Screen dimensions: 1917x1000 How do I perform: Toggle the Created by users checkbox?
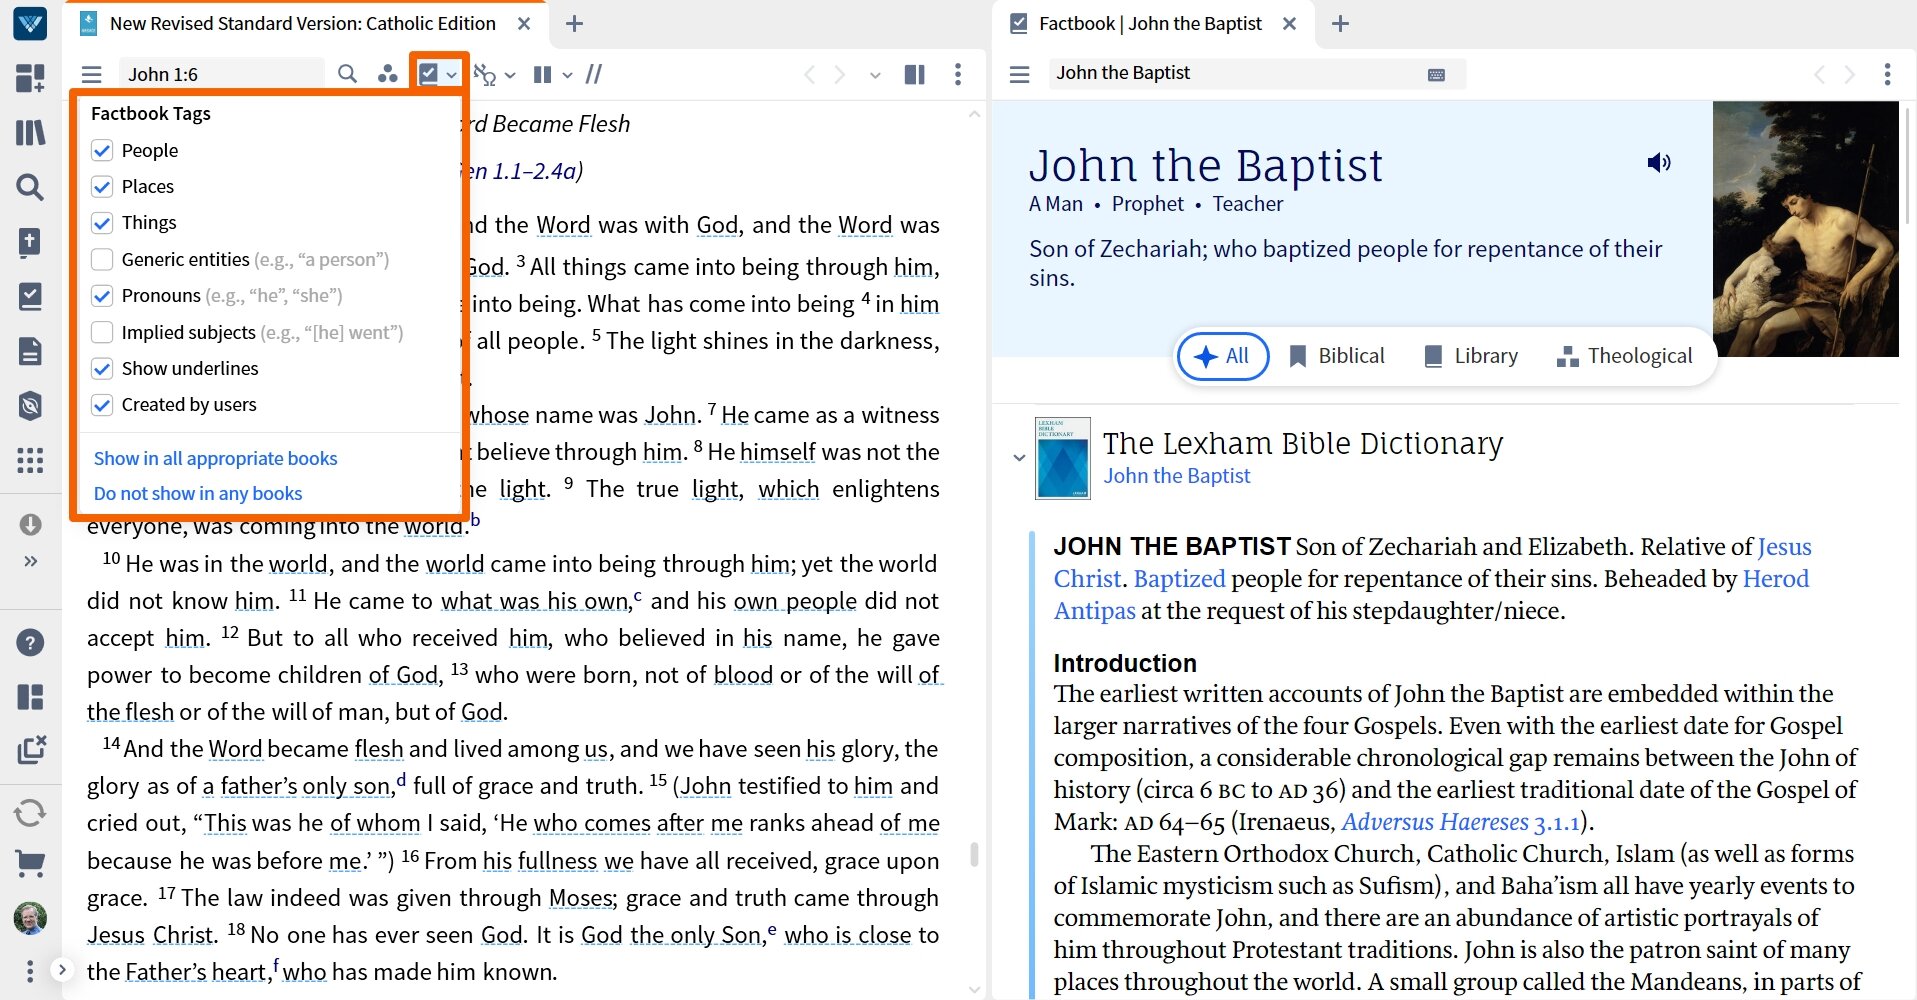point(102,404)
